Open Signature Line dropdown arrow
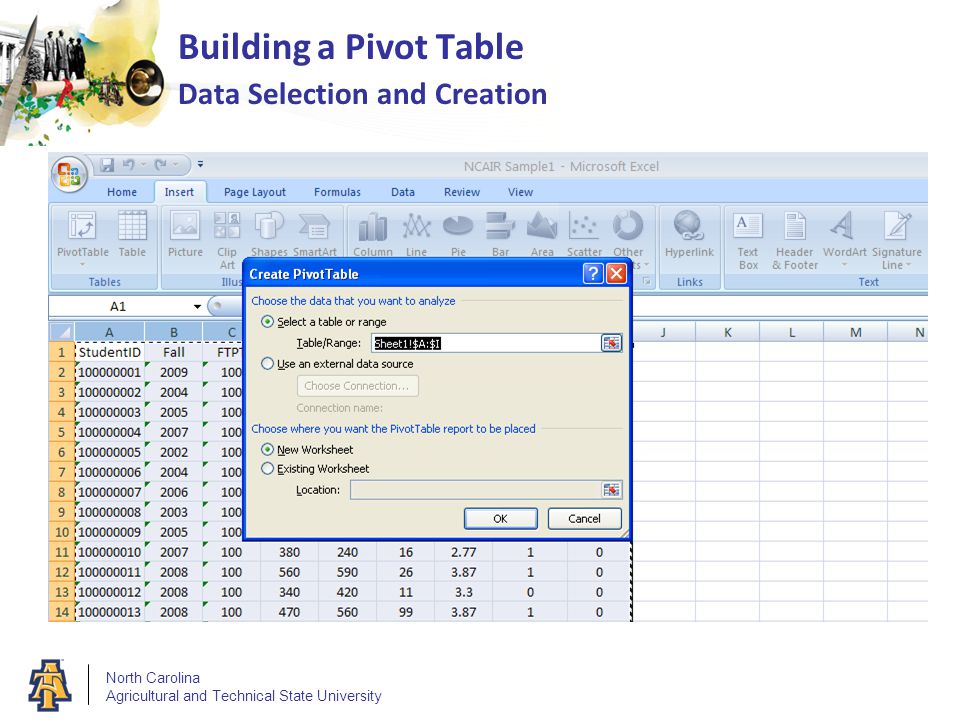 click(909, 265)
